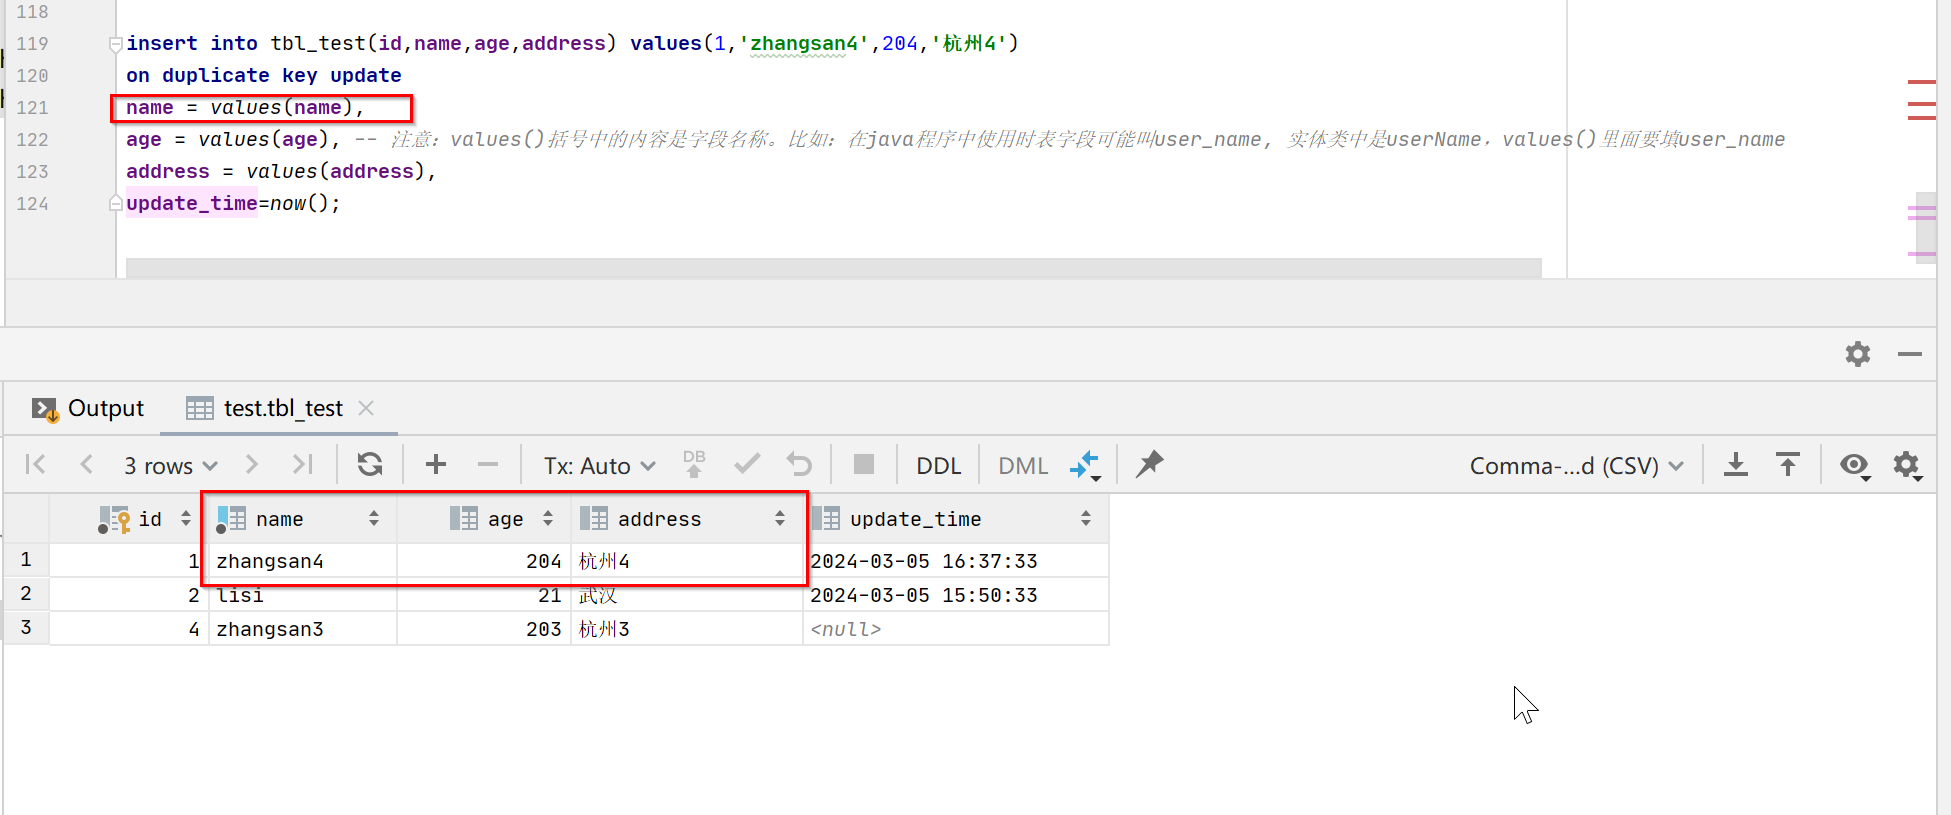The width and height of the screenshot is (1951, 815).
Task: Submit changes to database
Action: (694, 465)
